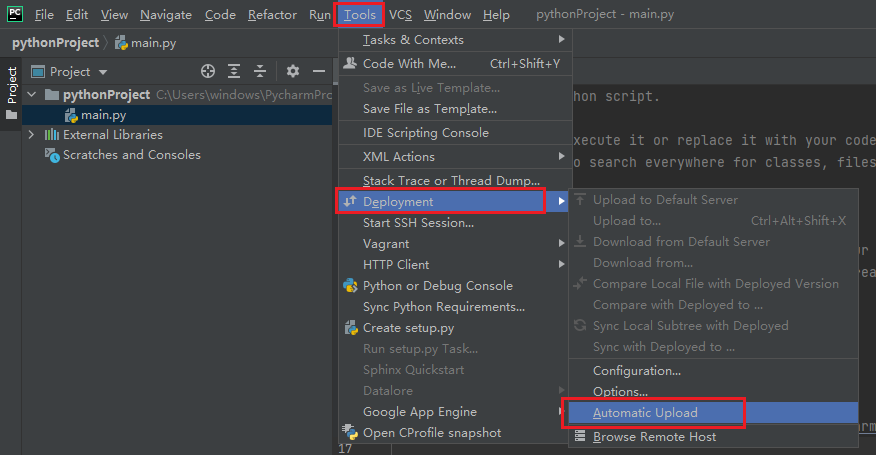The width and height of the screenshot is (876, 455).
Task: Expand the Deployment submenu arrow
Action: tap(561, 201)
